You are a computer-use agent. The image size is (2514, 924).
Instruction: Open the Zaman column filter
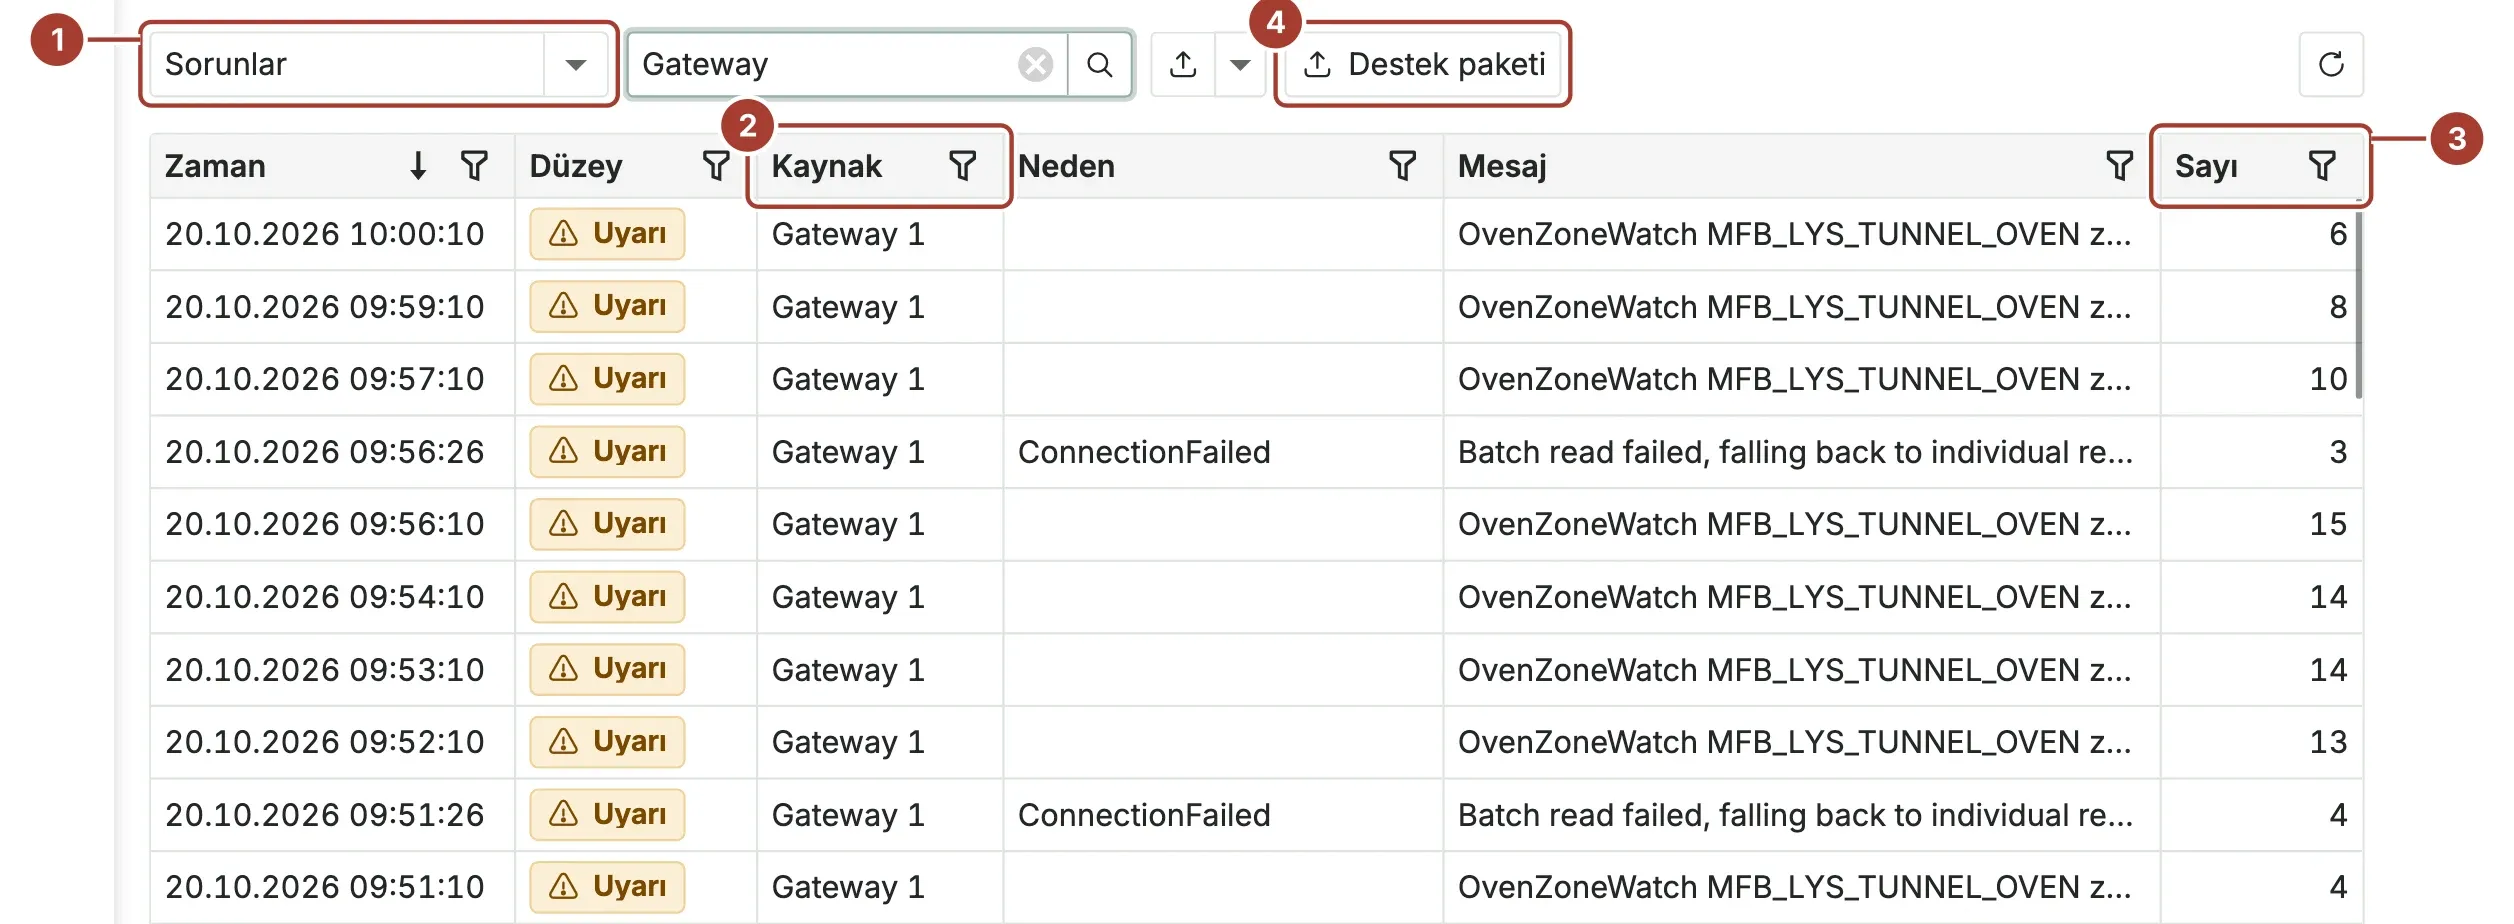coord(474,165)
